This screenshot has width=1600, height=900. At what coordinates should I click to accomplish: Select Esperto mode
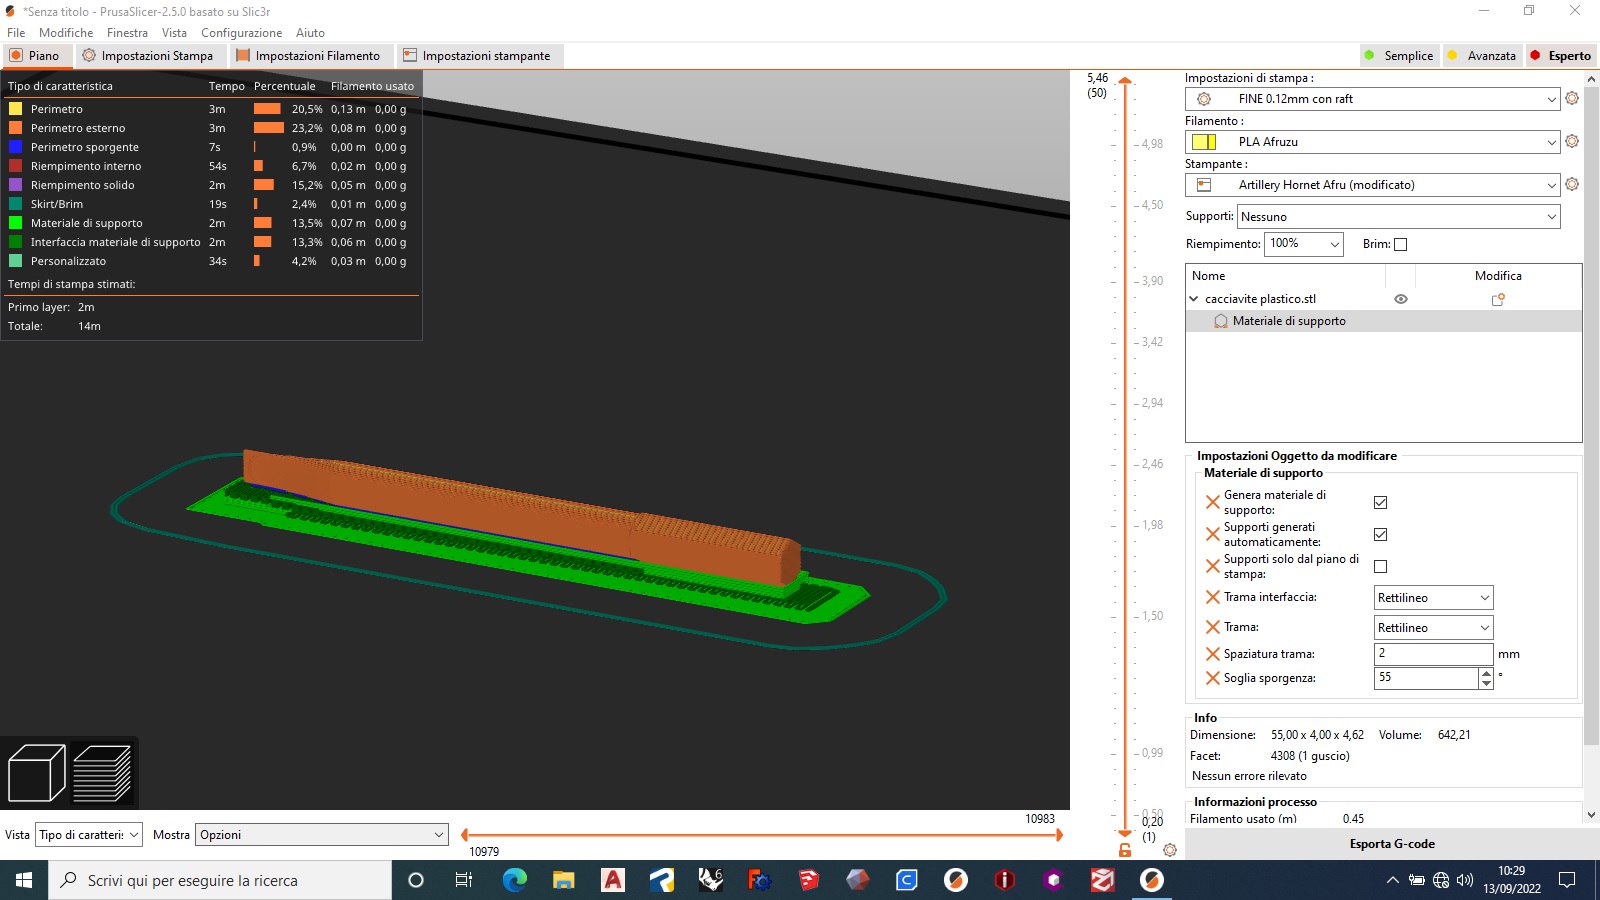(x=1560, y=56)
